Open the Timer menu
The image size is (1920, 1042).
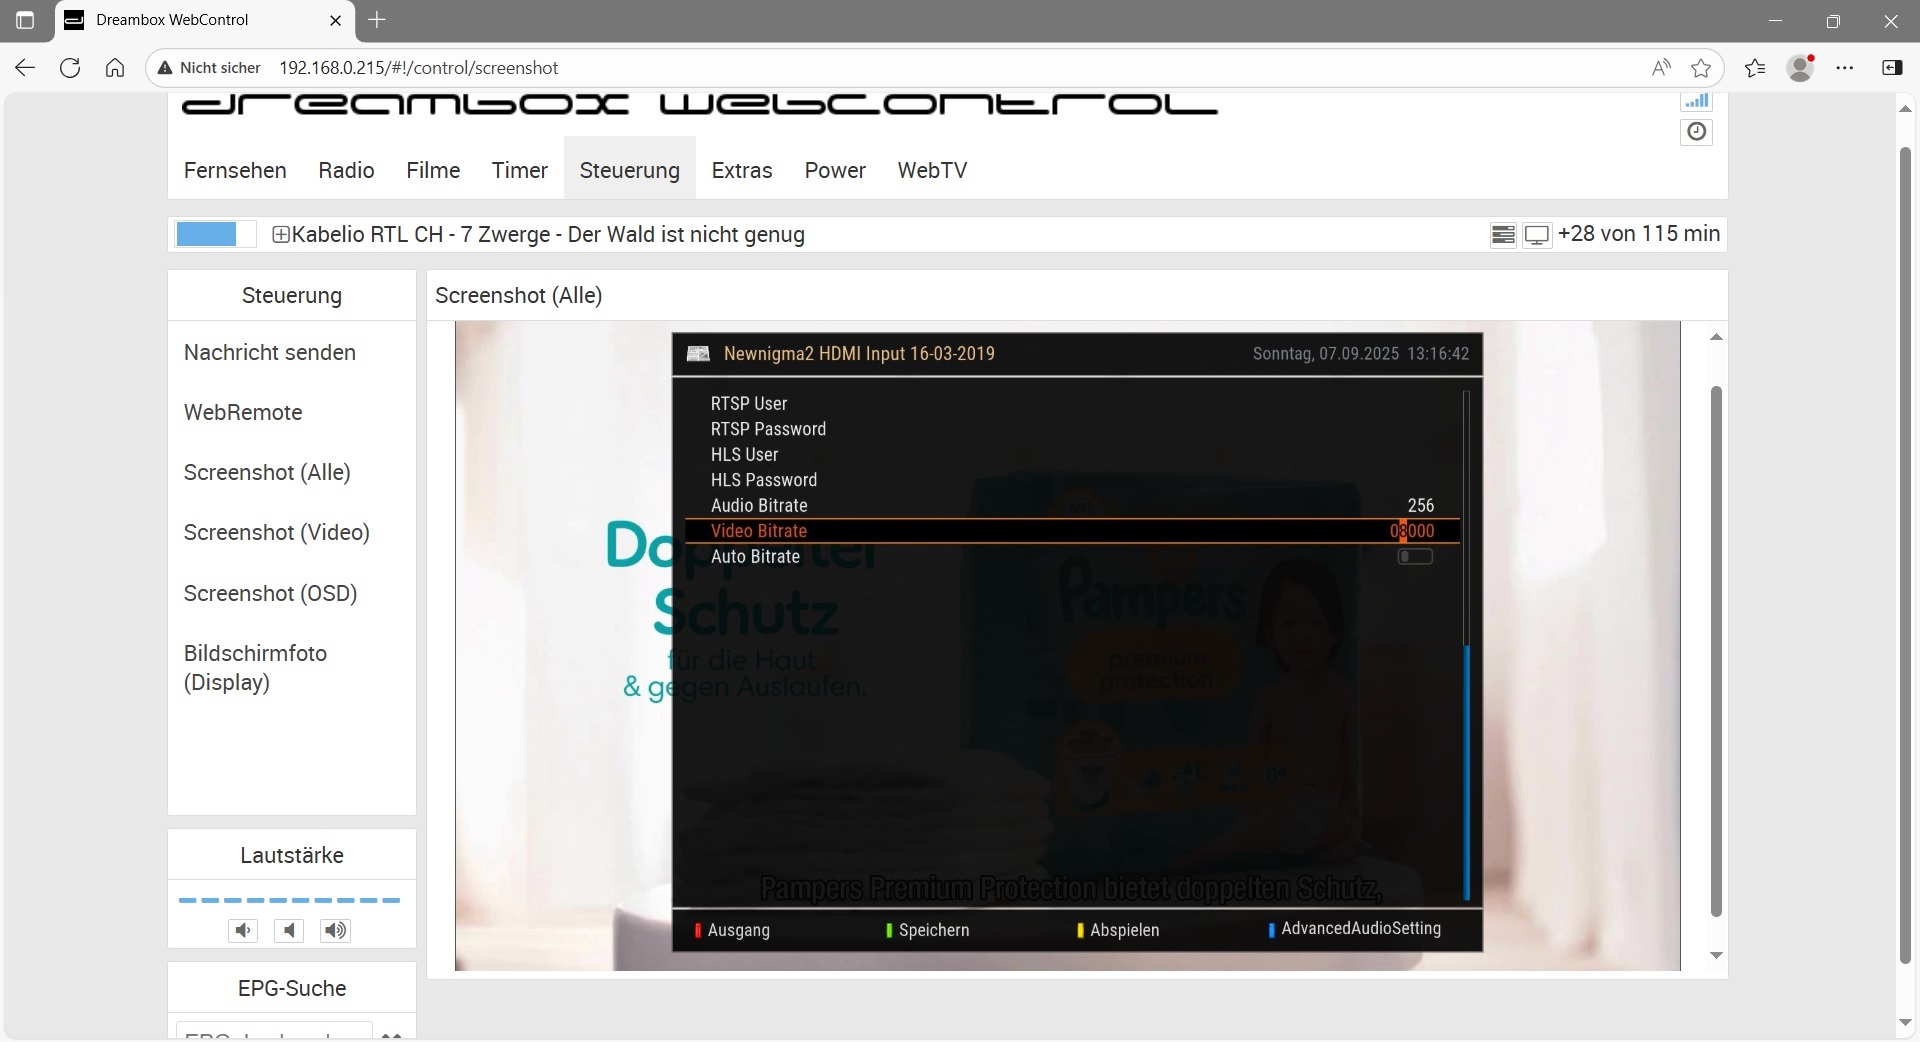pyautogui.click(x=520, y=170)
